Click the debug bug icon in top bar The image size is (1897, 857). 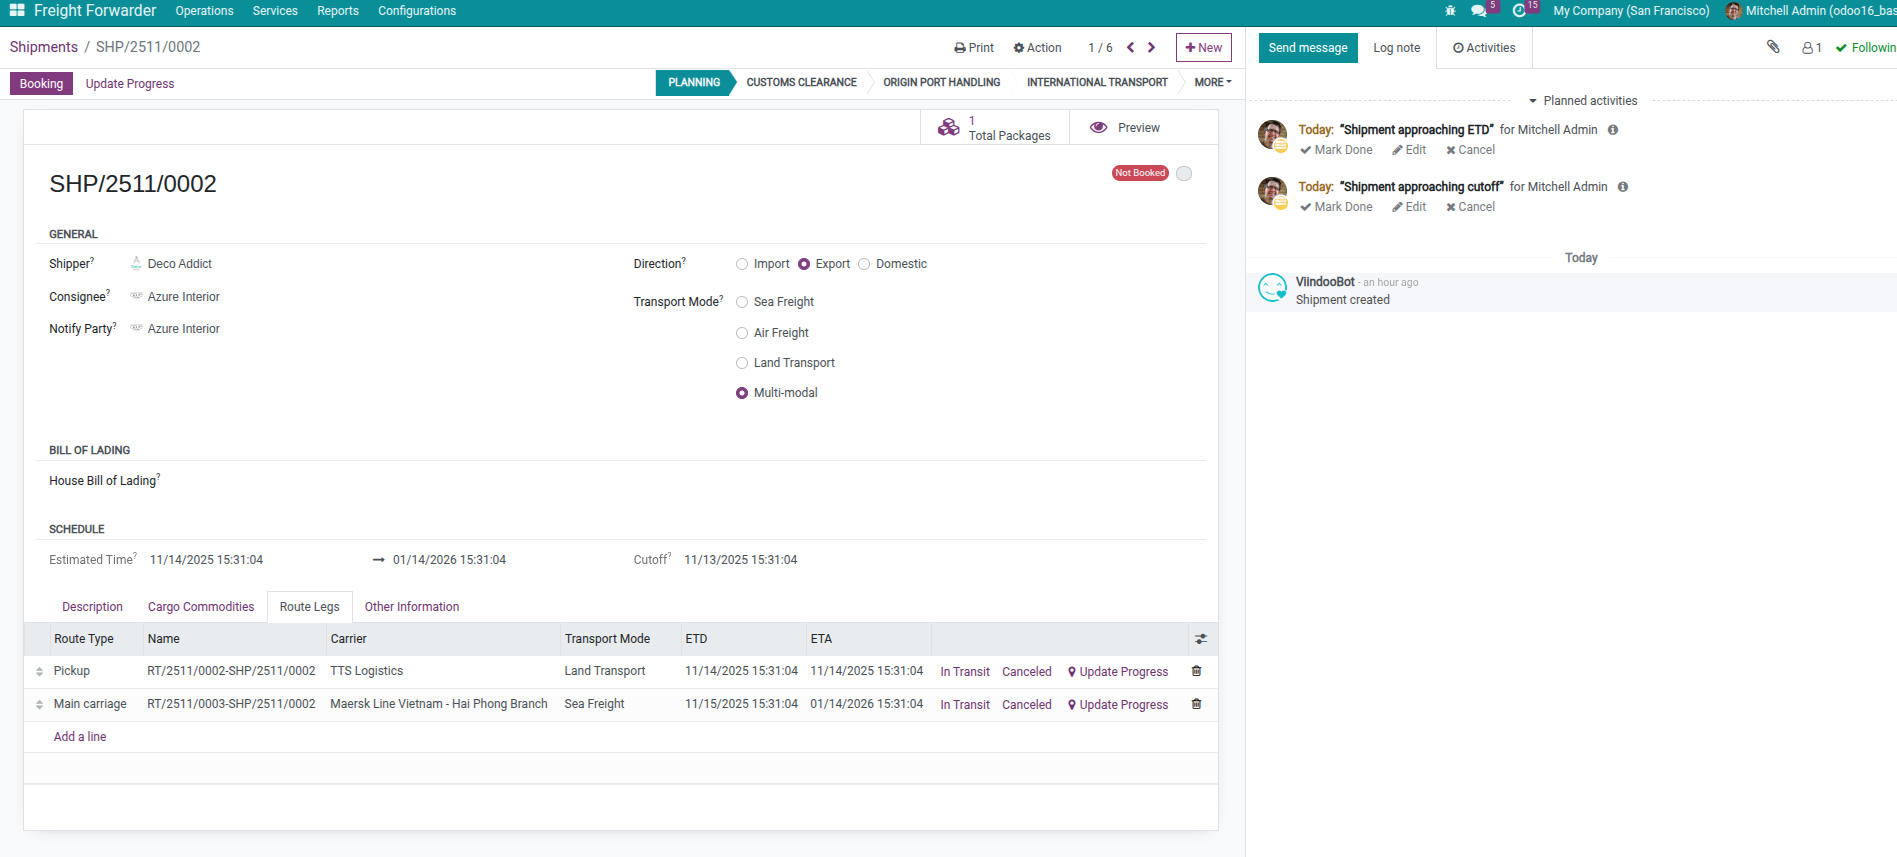[x=1450, y=11]
